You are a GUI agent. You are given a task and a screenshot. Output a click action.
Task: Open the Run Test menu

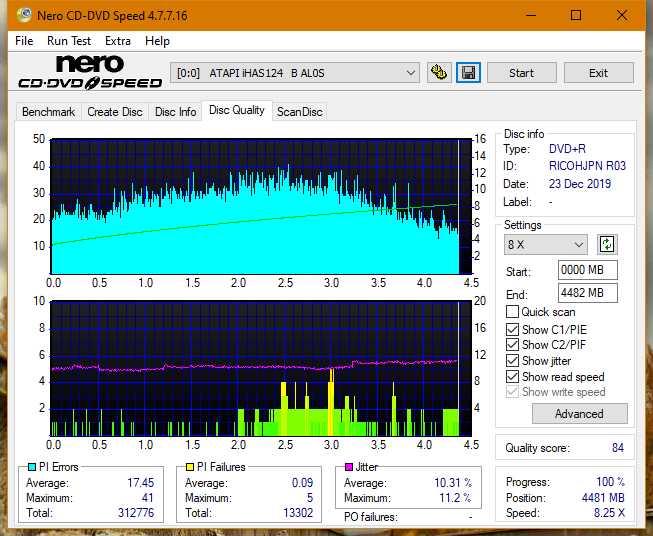pyautogui.click(x=69, y=41)
